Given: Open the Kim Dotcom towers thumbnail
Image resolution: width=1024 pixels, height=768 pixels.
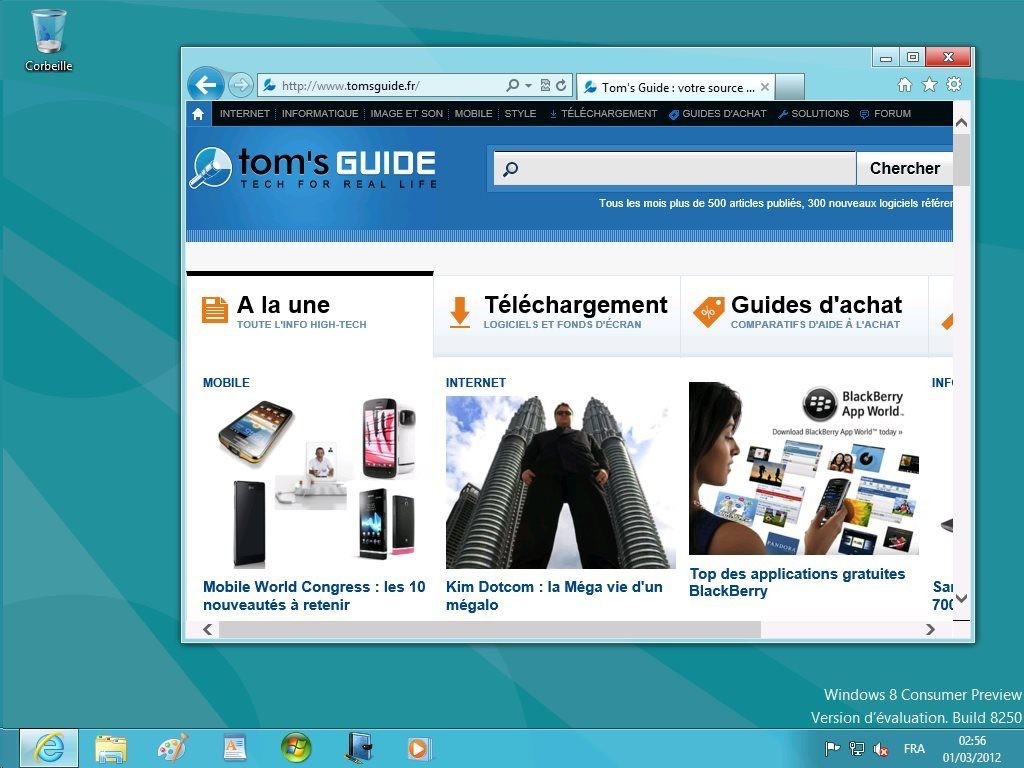Looking at the screenshot, I should pyautogui.click(x=560, y=482).
